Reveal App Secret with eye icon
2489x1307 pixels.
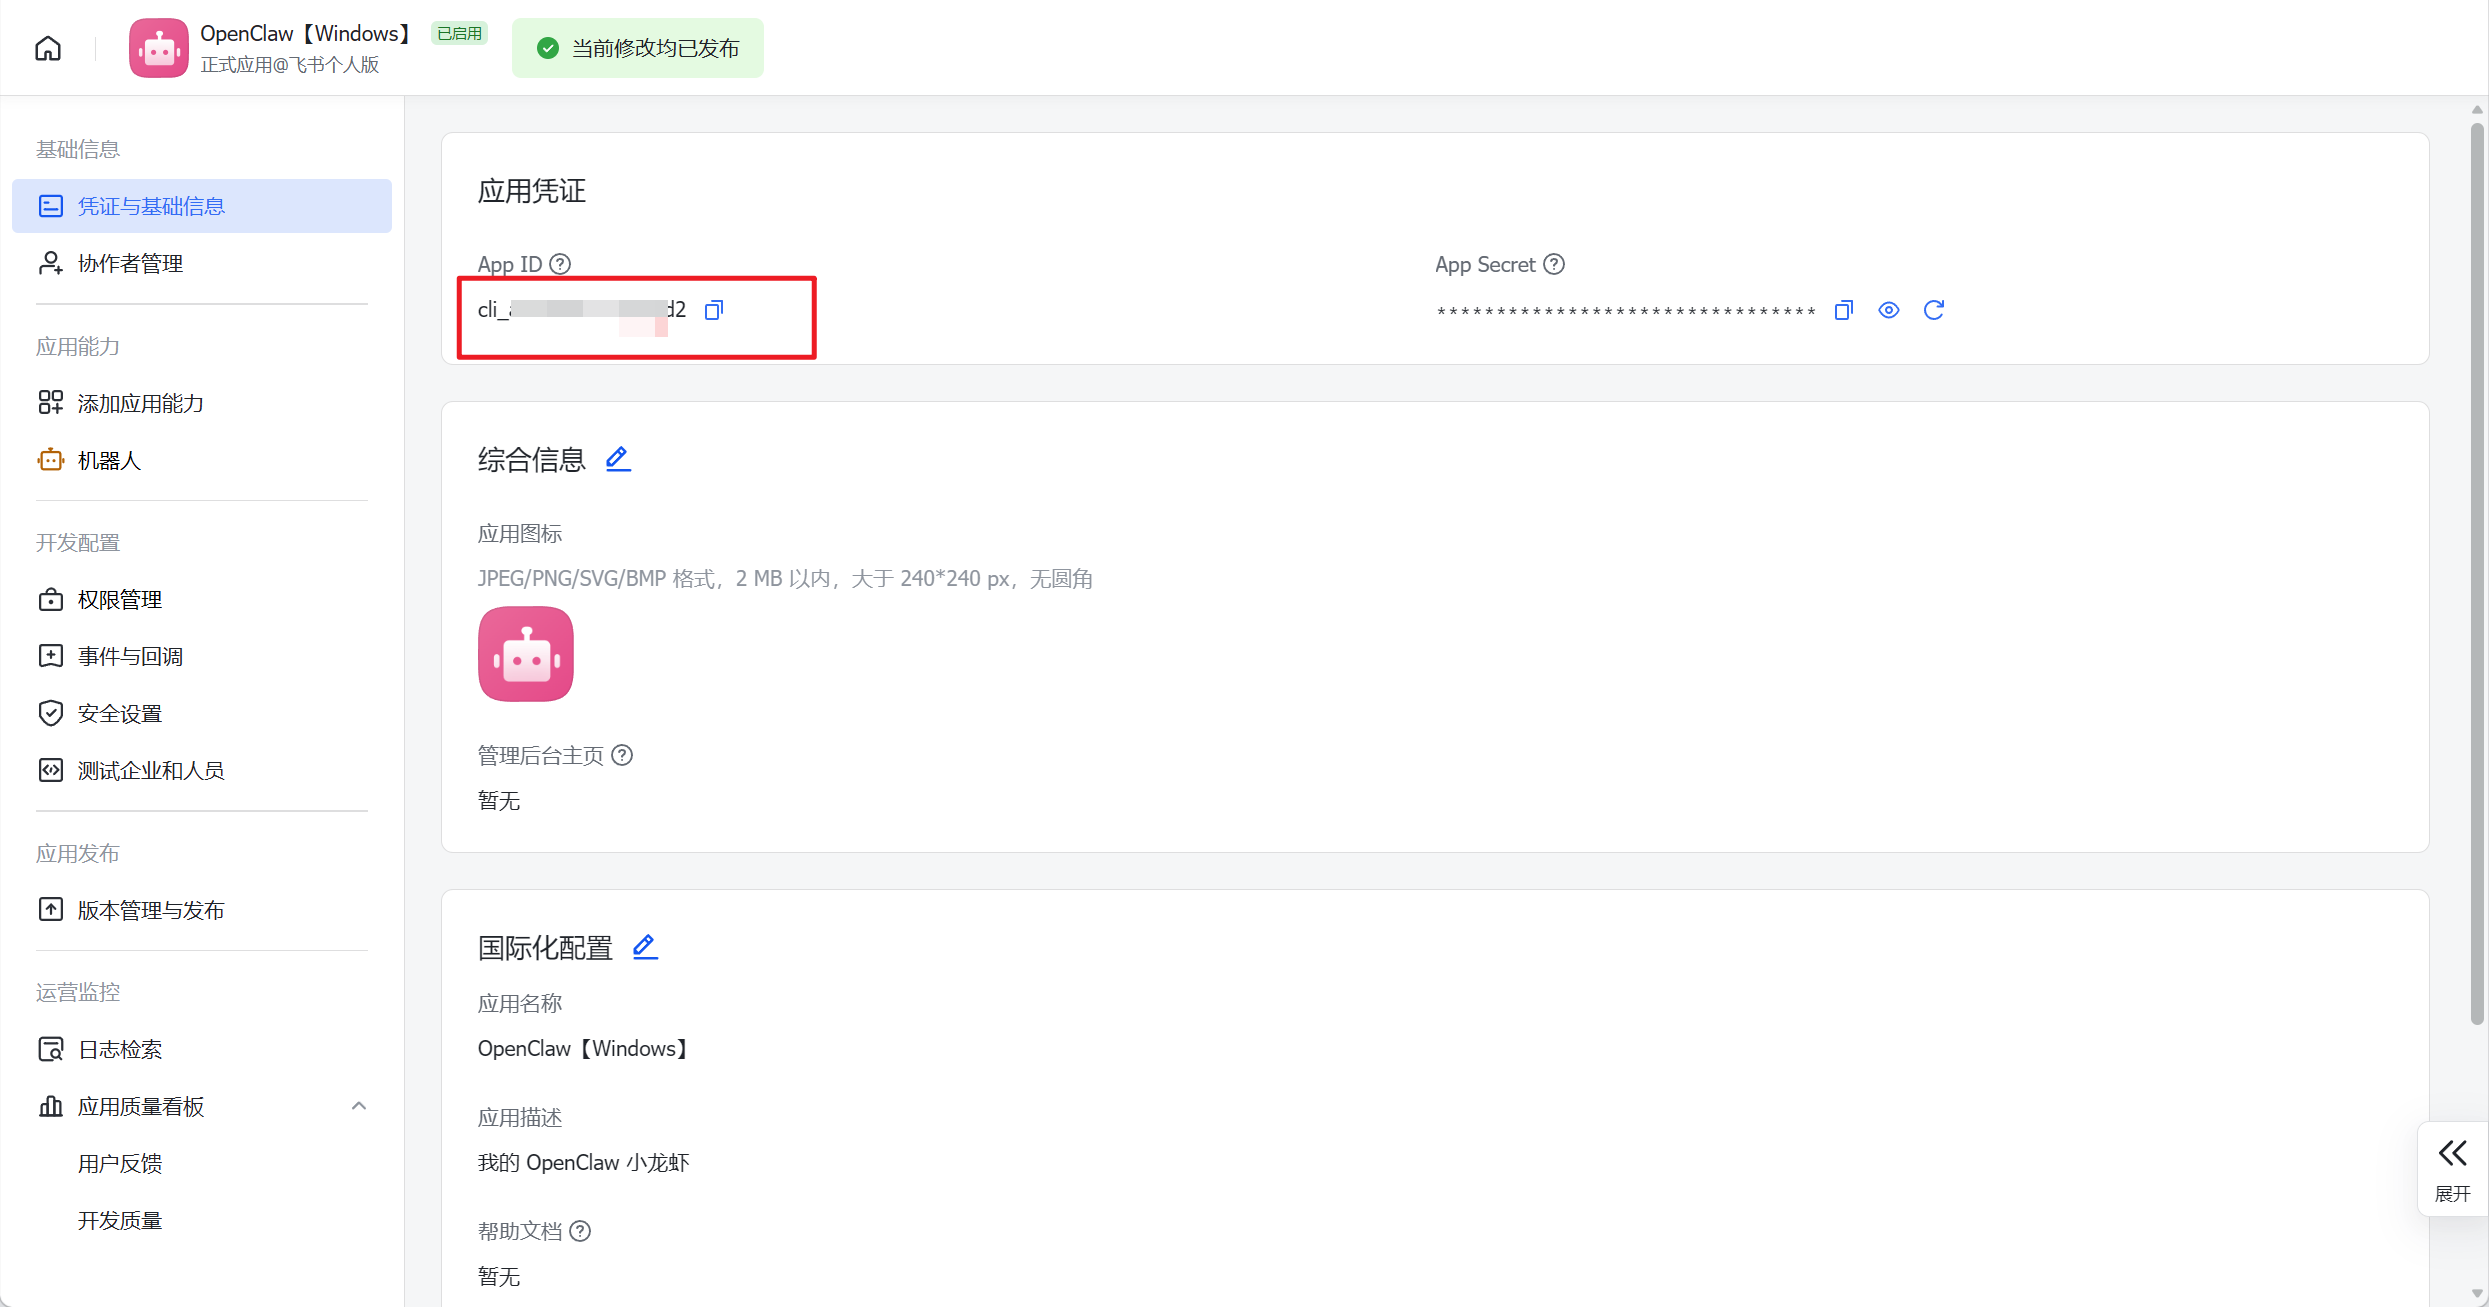[x=1888, y=310]
